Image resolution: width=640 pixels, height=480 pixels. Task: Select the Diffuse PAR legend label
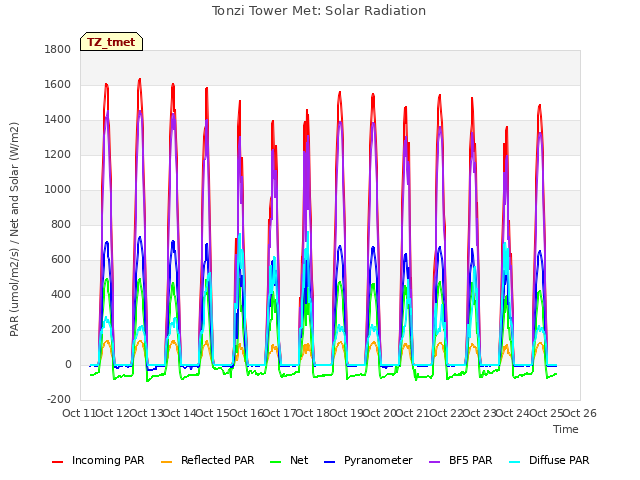[x=559, y=460]
